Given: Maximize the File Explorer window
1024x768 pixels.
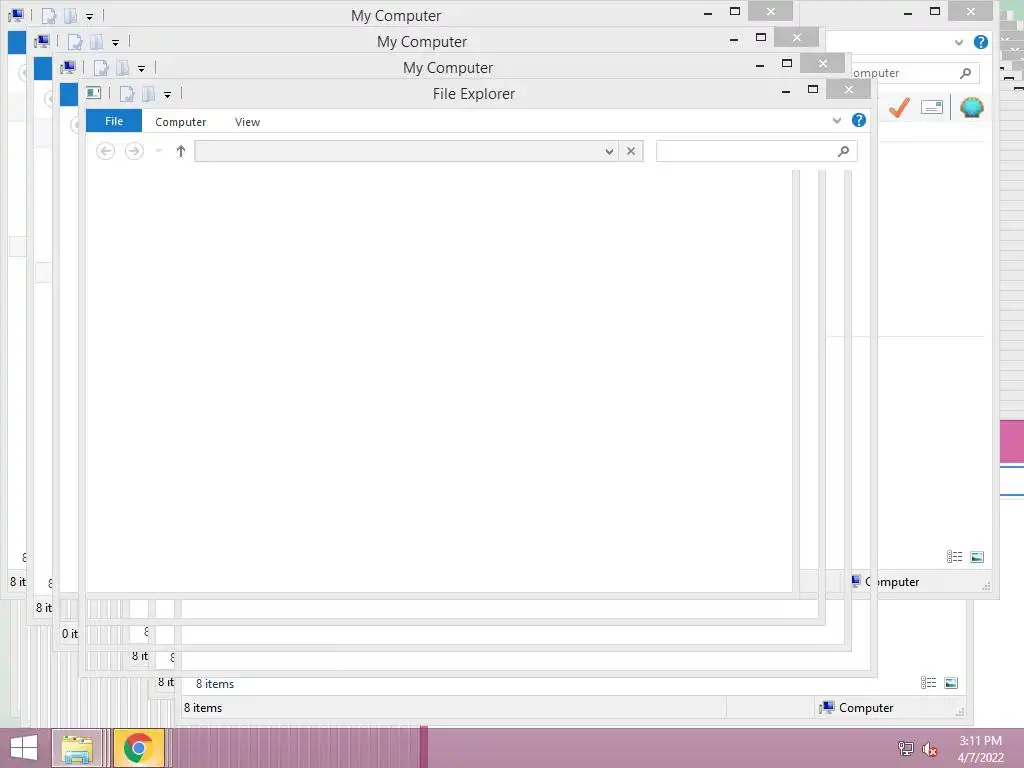Looking at the screenshot, I should pos(812,89).
